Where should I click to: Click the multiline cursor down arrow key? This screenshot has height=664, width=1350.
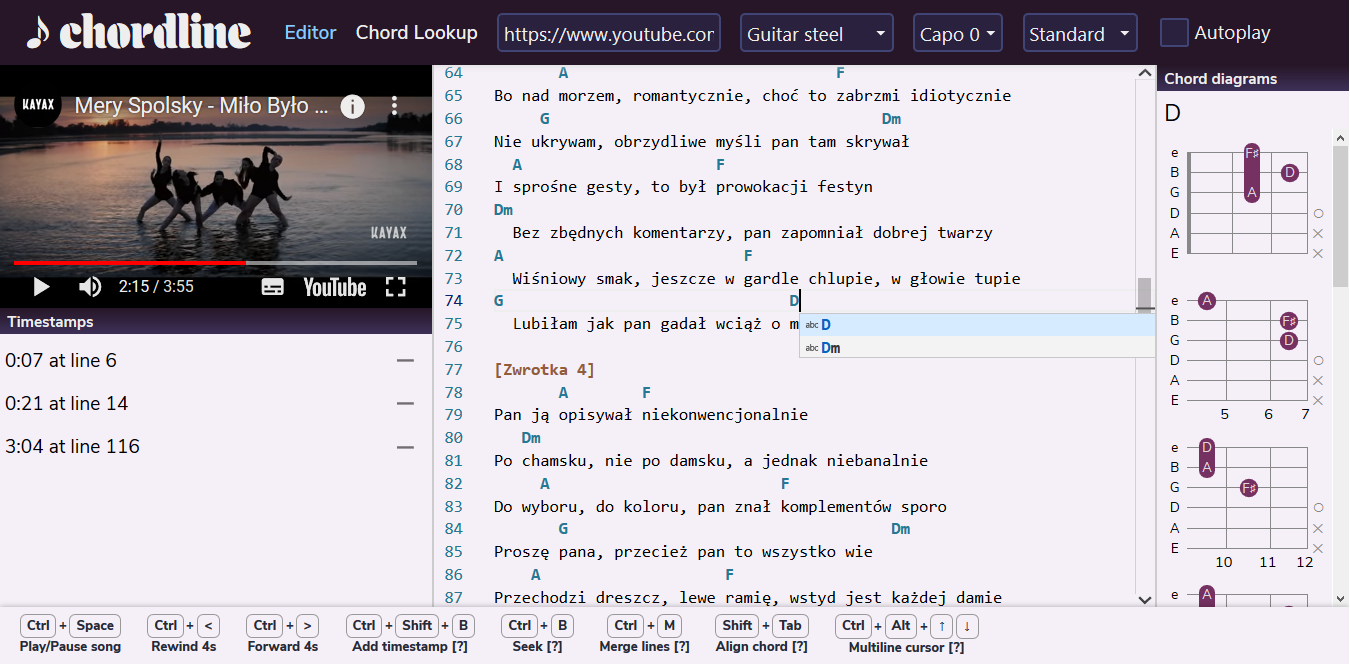(x=966, y=626)
